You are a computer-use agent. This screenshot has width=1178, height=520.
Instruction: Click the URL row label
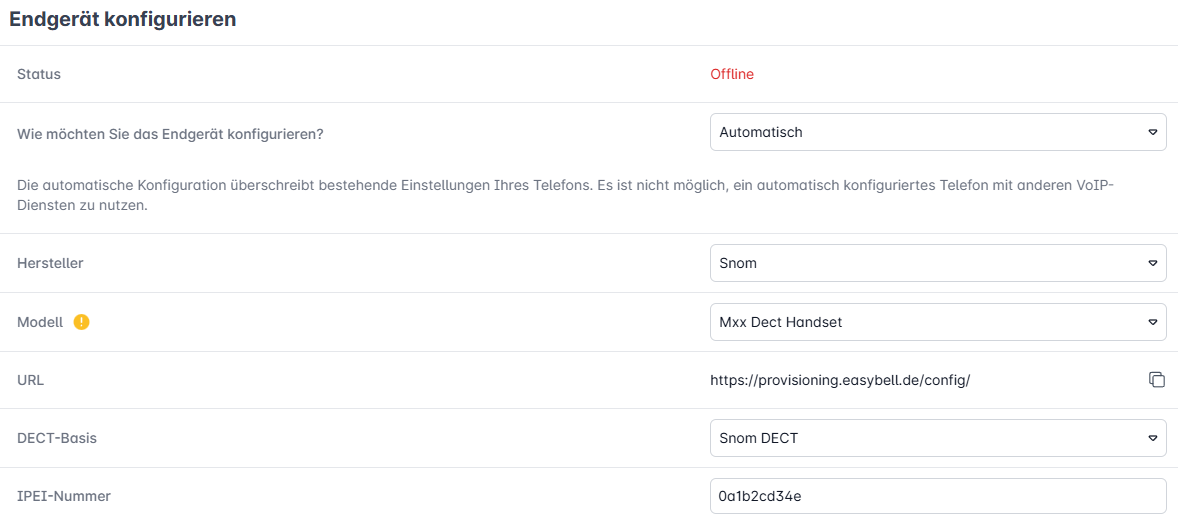coord(31,380)
